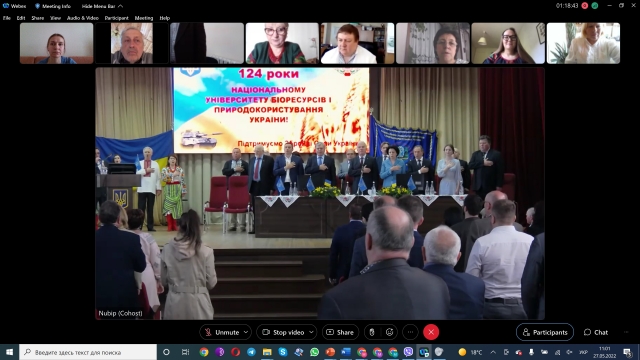Open the File menu
This screenshot has width=640, height=360.
tap(7, 18)
